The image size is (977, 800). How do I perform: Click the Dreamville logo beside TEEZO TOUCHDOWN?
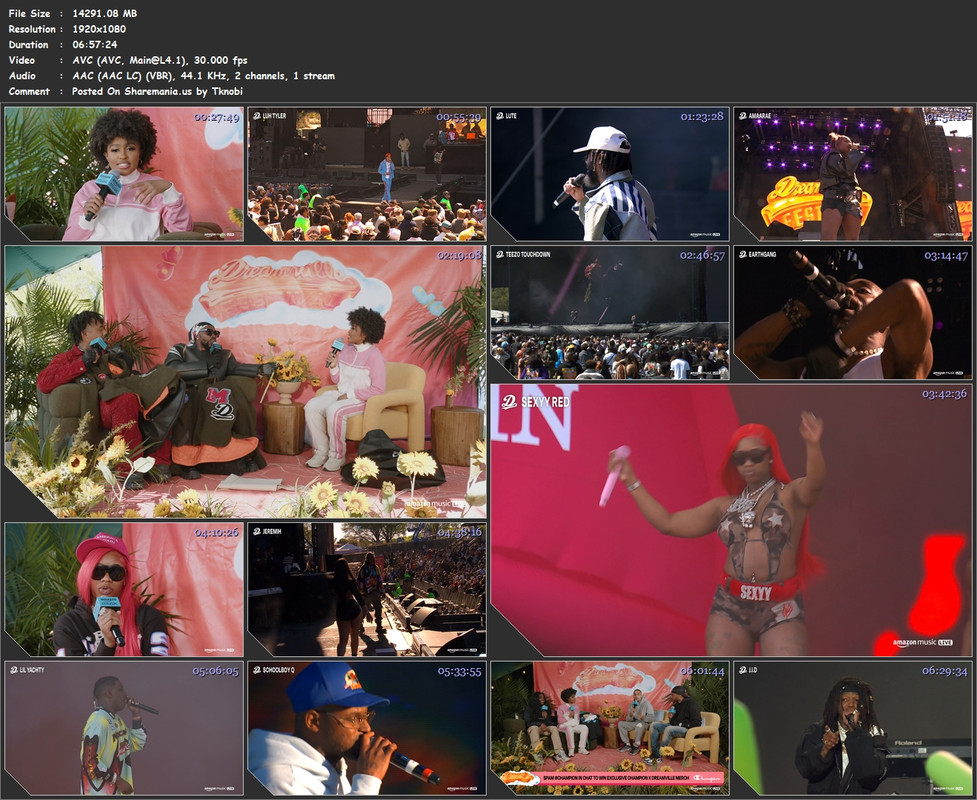(500, 254)
